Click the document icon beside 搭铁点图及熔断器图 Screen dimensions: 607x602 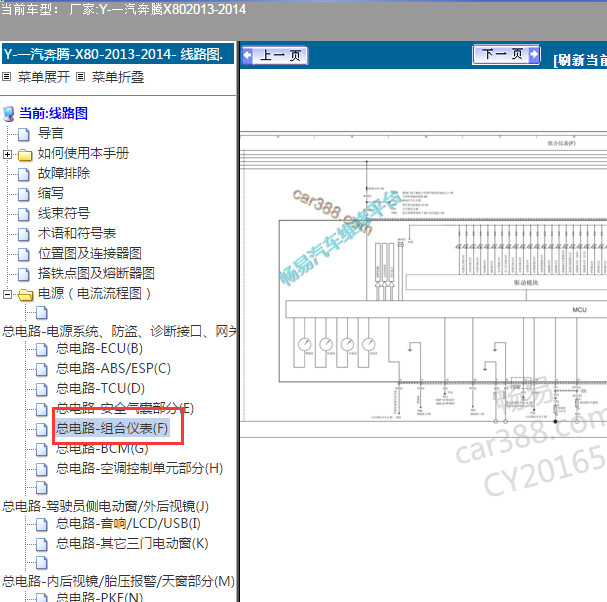click(x=24, y=274)
